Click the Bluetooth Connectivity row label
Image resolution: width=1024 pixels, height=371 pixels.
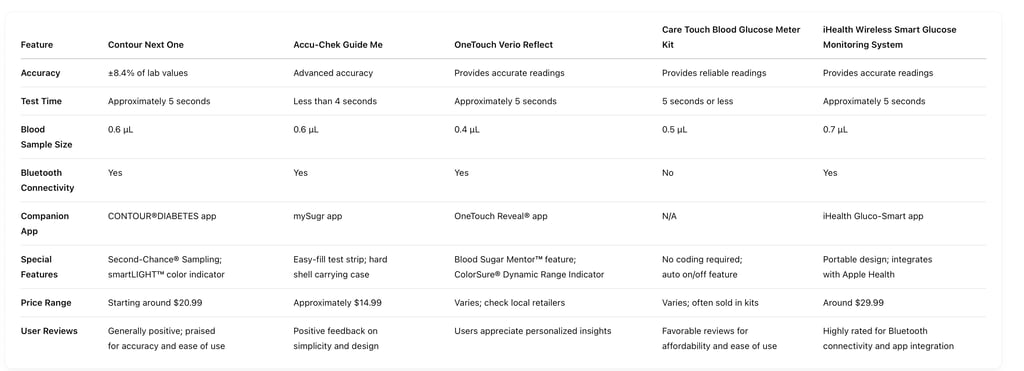(x=48, y=180)
